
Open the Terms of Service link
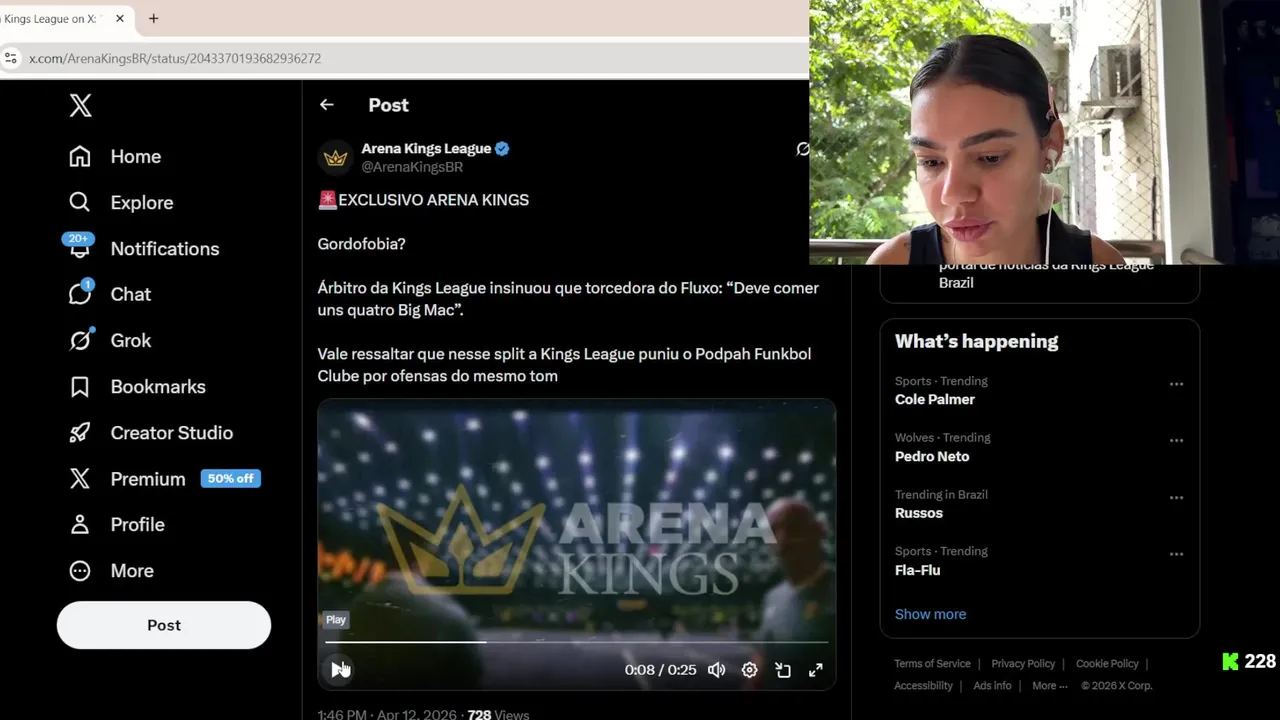click(932, 663)
